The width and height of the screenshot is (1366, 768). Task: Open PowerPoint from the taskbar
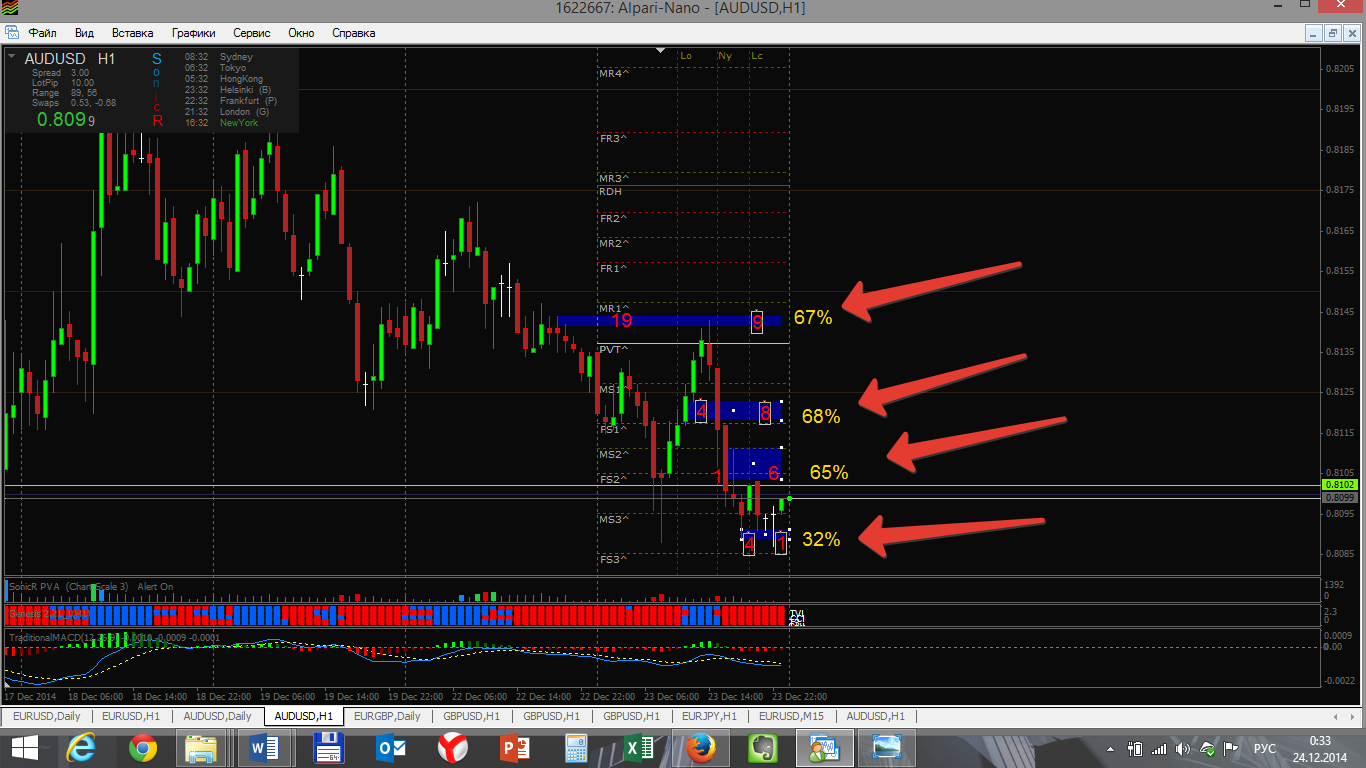pyautogui.click(x=514, y=747)
